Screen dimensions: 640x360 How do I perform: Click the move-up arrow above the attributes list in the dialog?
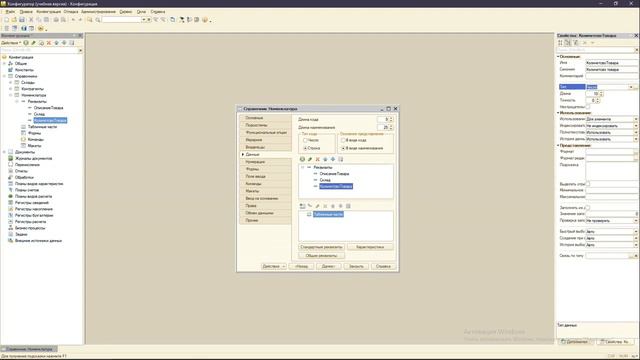pos(325,159)
